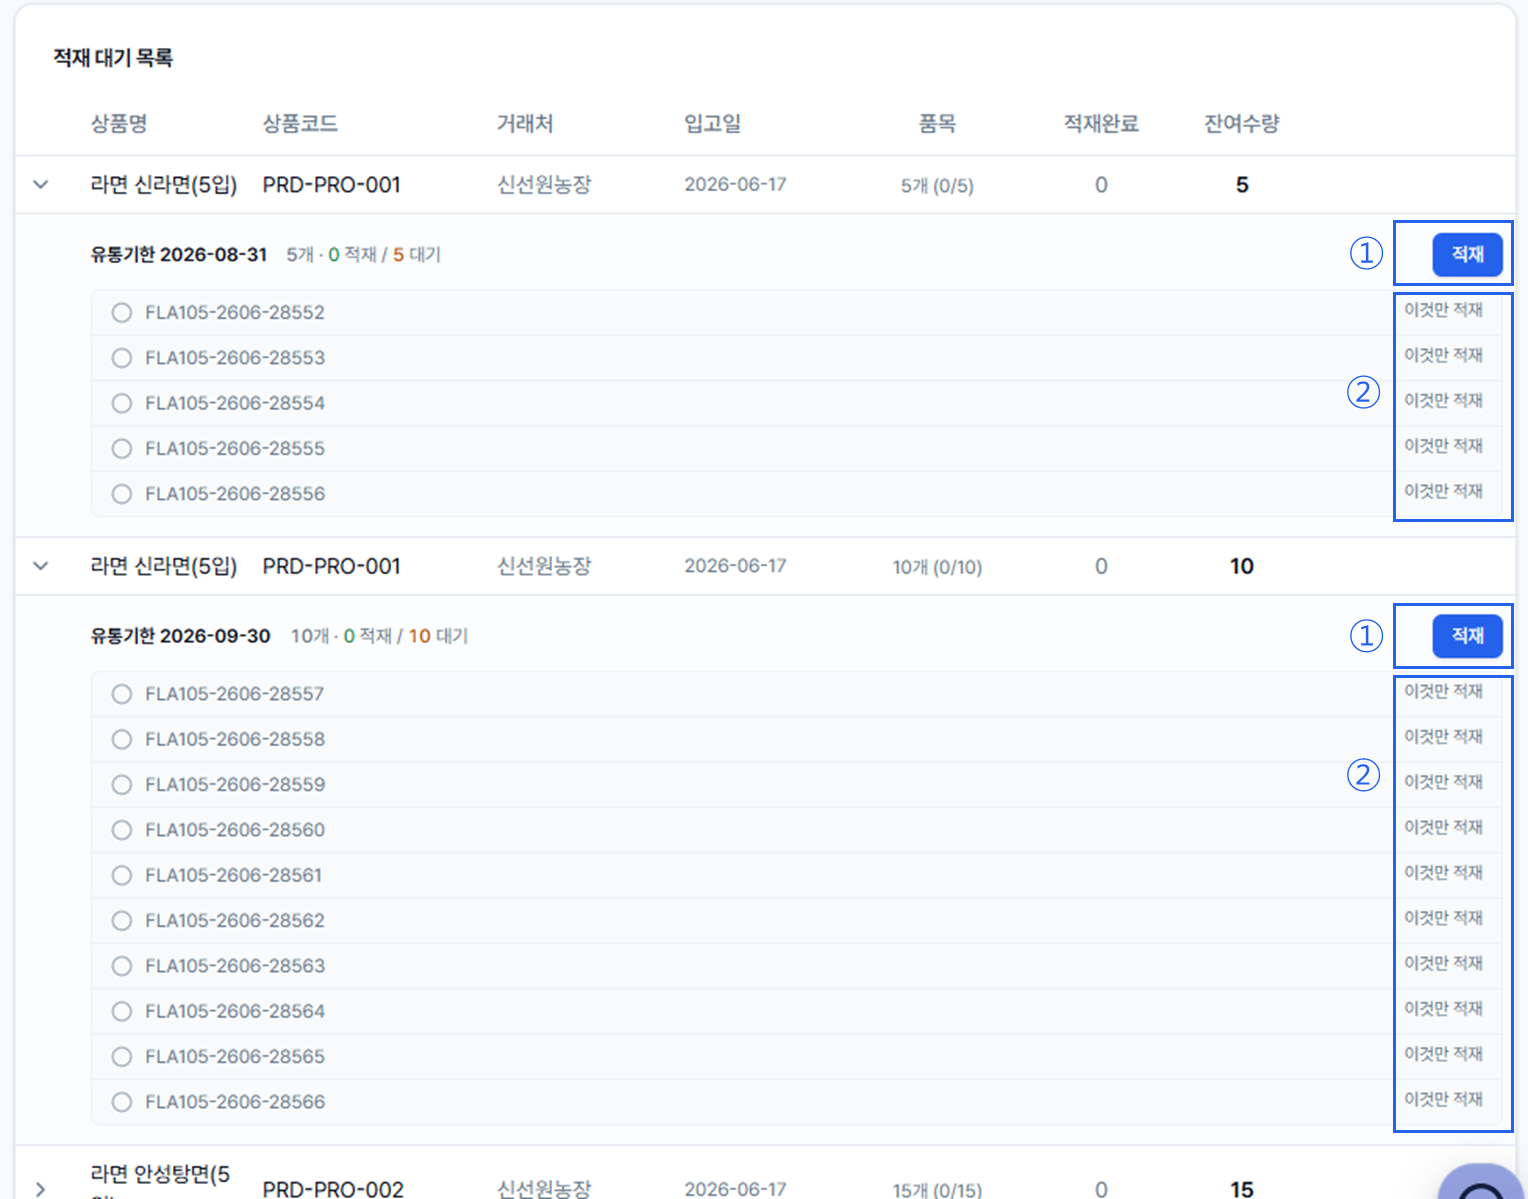This screenshot has width=1528, height=1199.
Task: Click 이것만 적재 for FLA105-2606-28555
Action: 1443,445
